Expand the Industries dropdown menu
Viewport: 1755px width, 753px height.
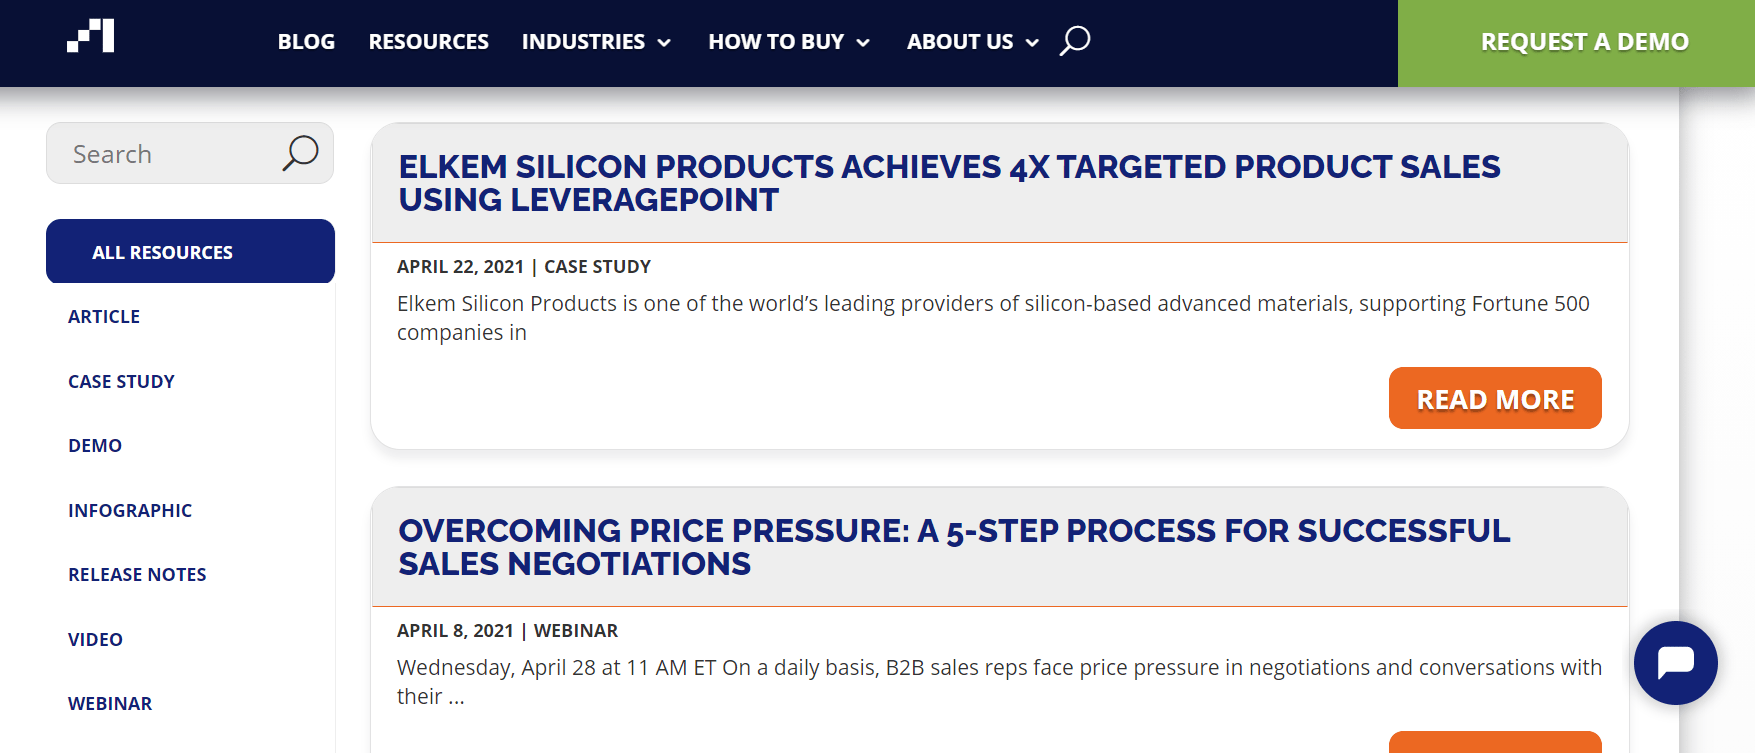point(596,42)
